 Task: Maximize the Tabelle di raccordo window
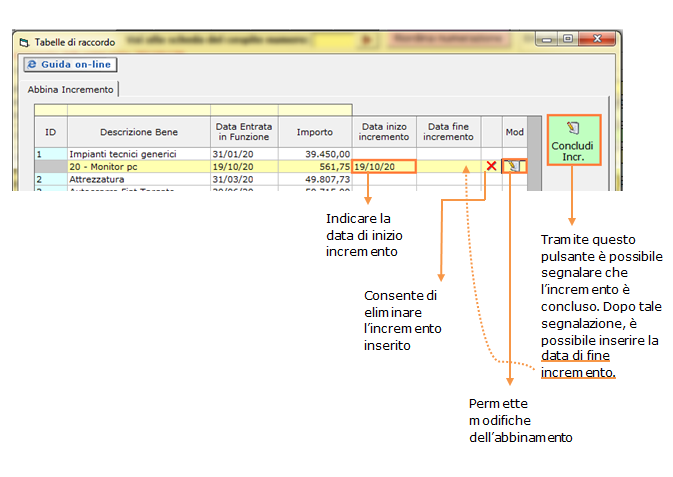(x=568, y=39)
